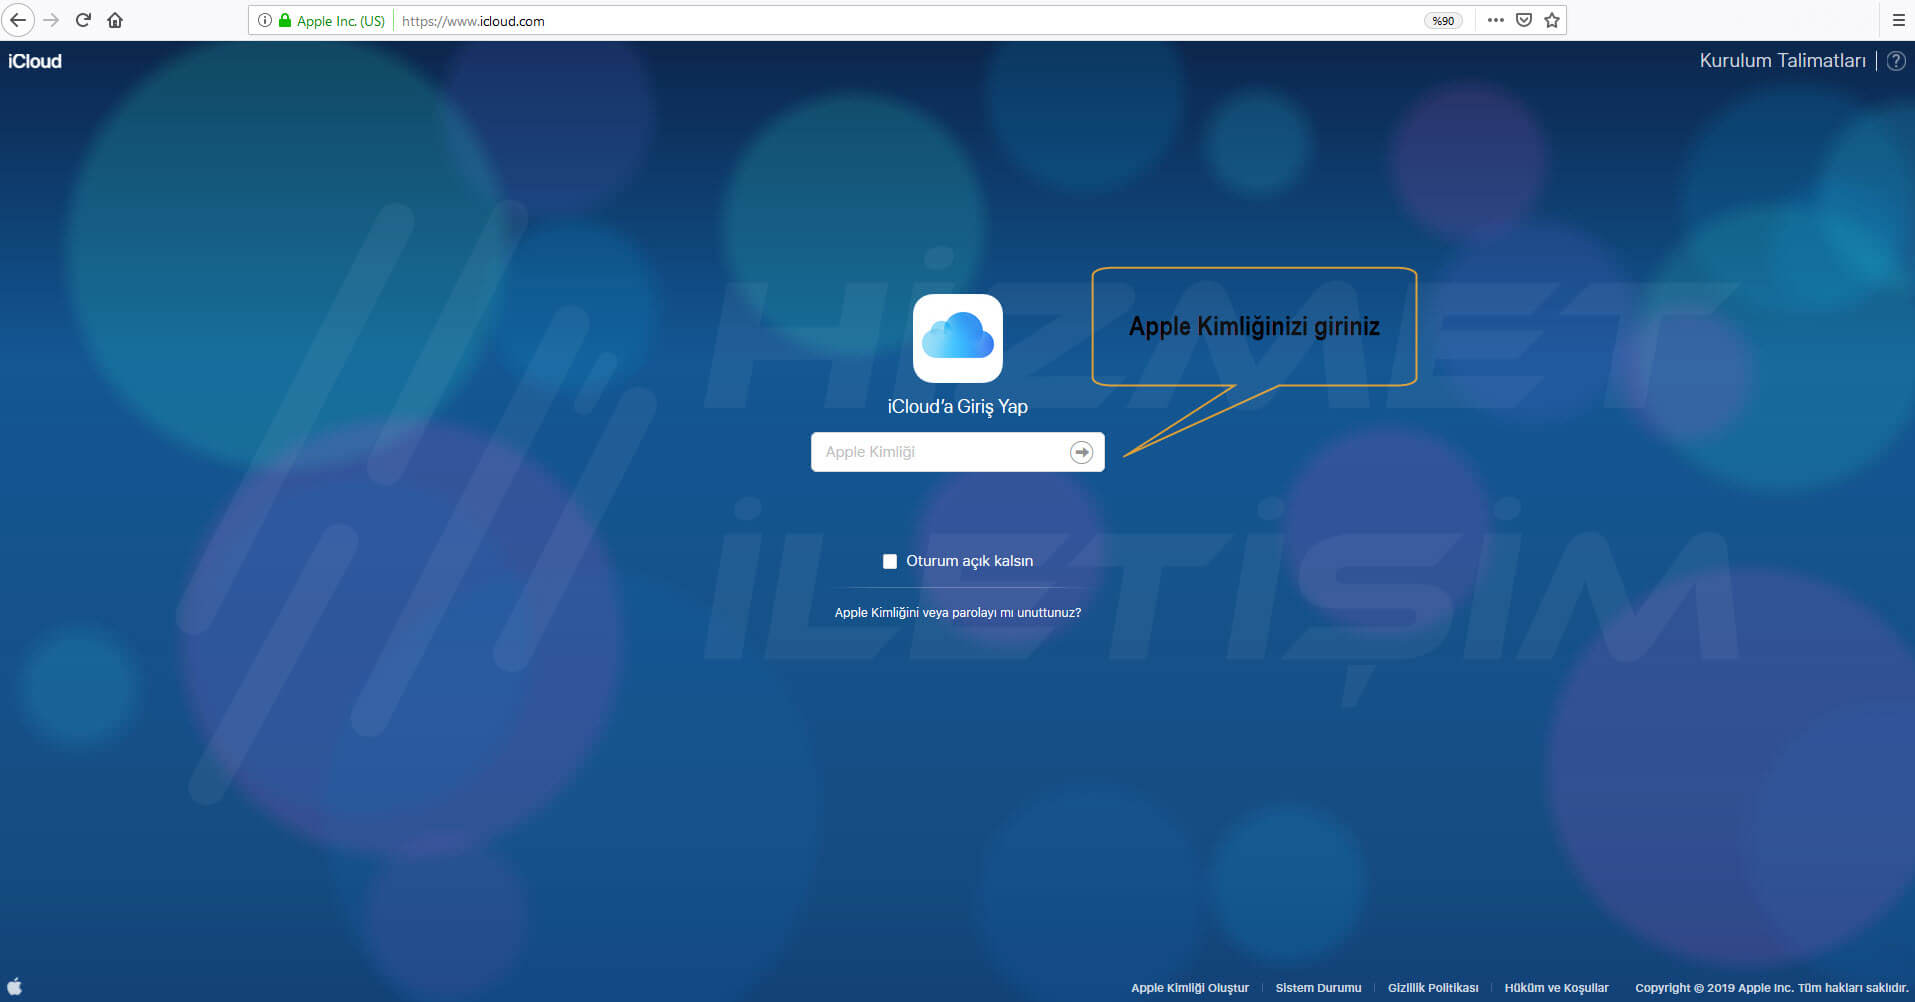Image resolution: width=1915 pixels, height=1002 pixels.
Task: Open the help question mark icon
Action: (1896, 61)
